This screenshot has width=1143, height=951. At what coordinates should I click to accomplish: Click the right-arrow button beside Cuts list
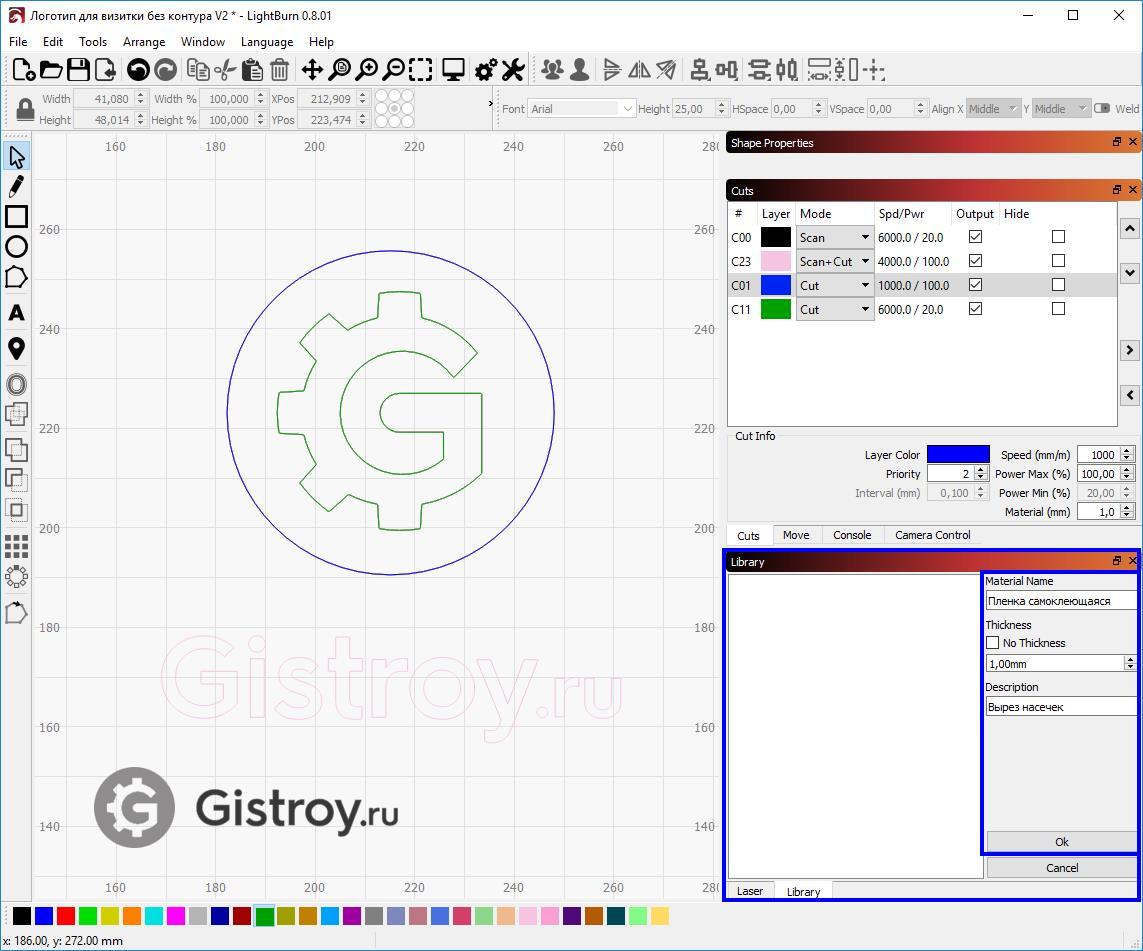[1129, 351]
